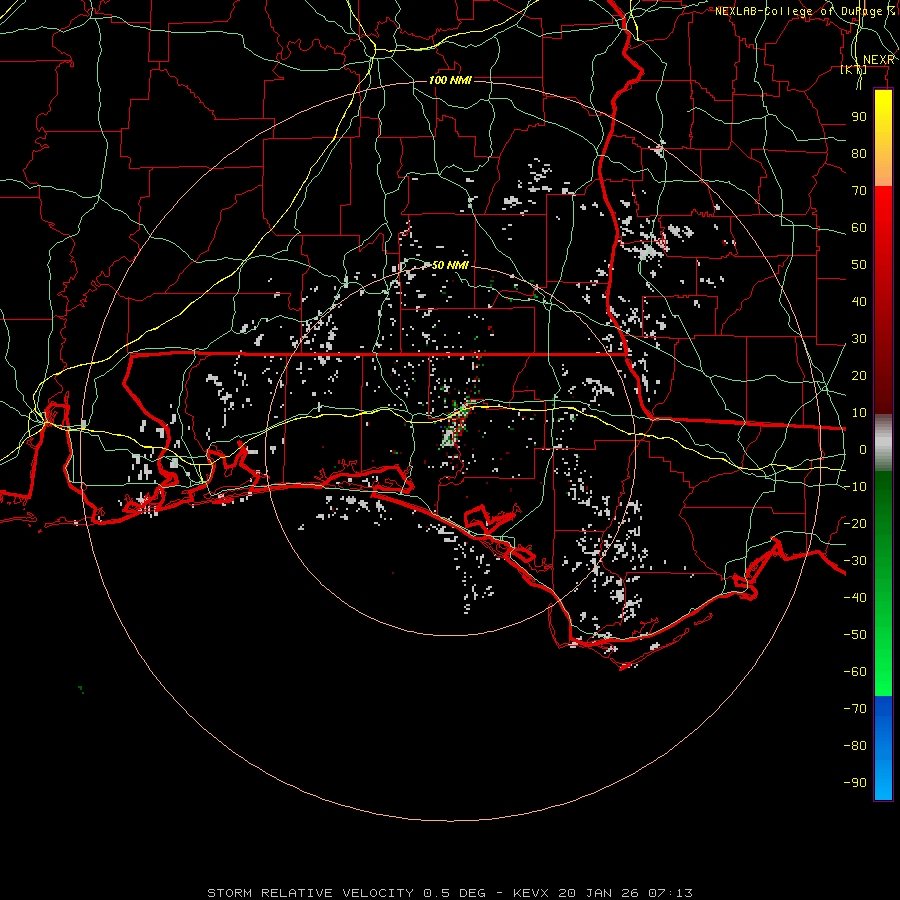Click the -30 value on velocity scale
The width and height of the screenshot is (900, 900).
(x=855, y=561)
